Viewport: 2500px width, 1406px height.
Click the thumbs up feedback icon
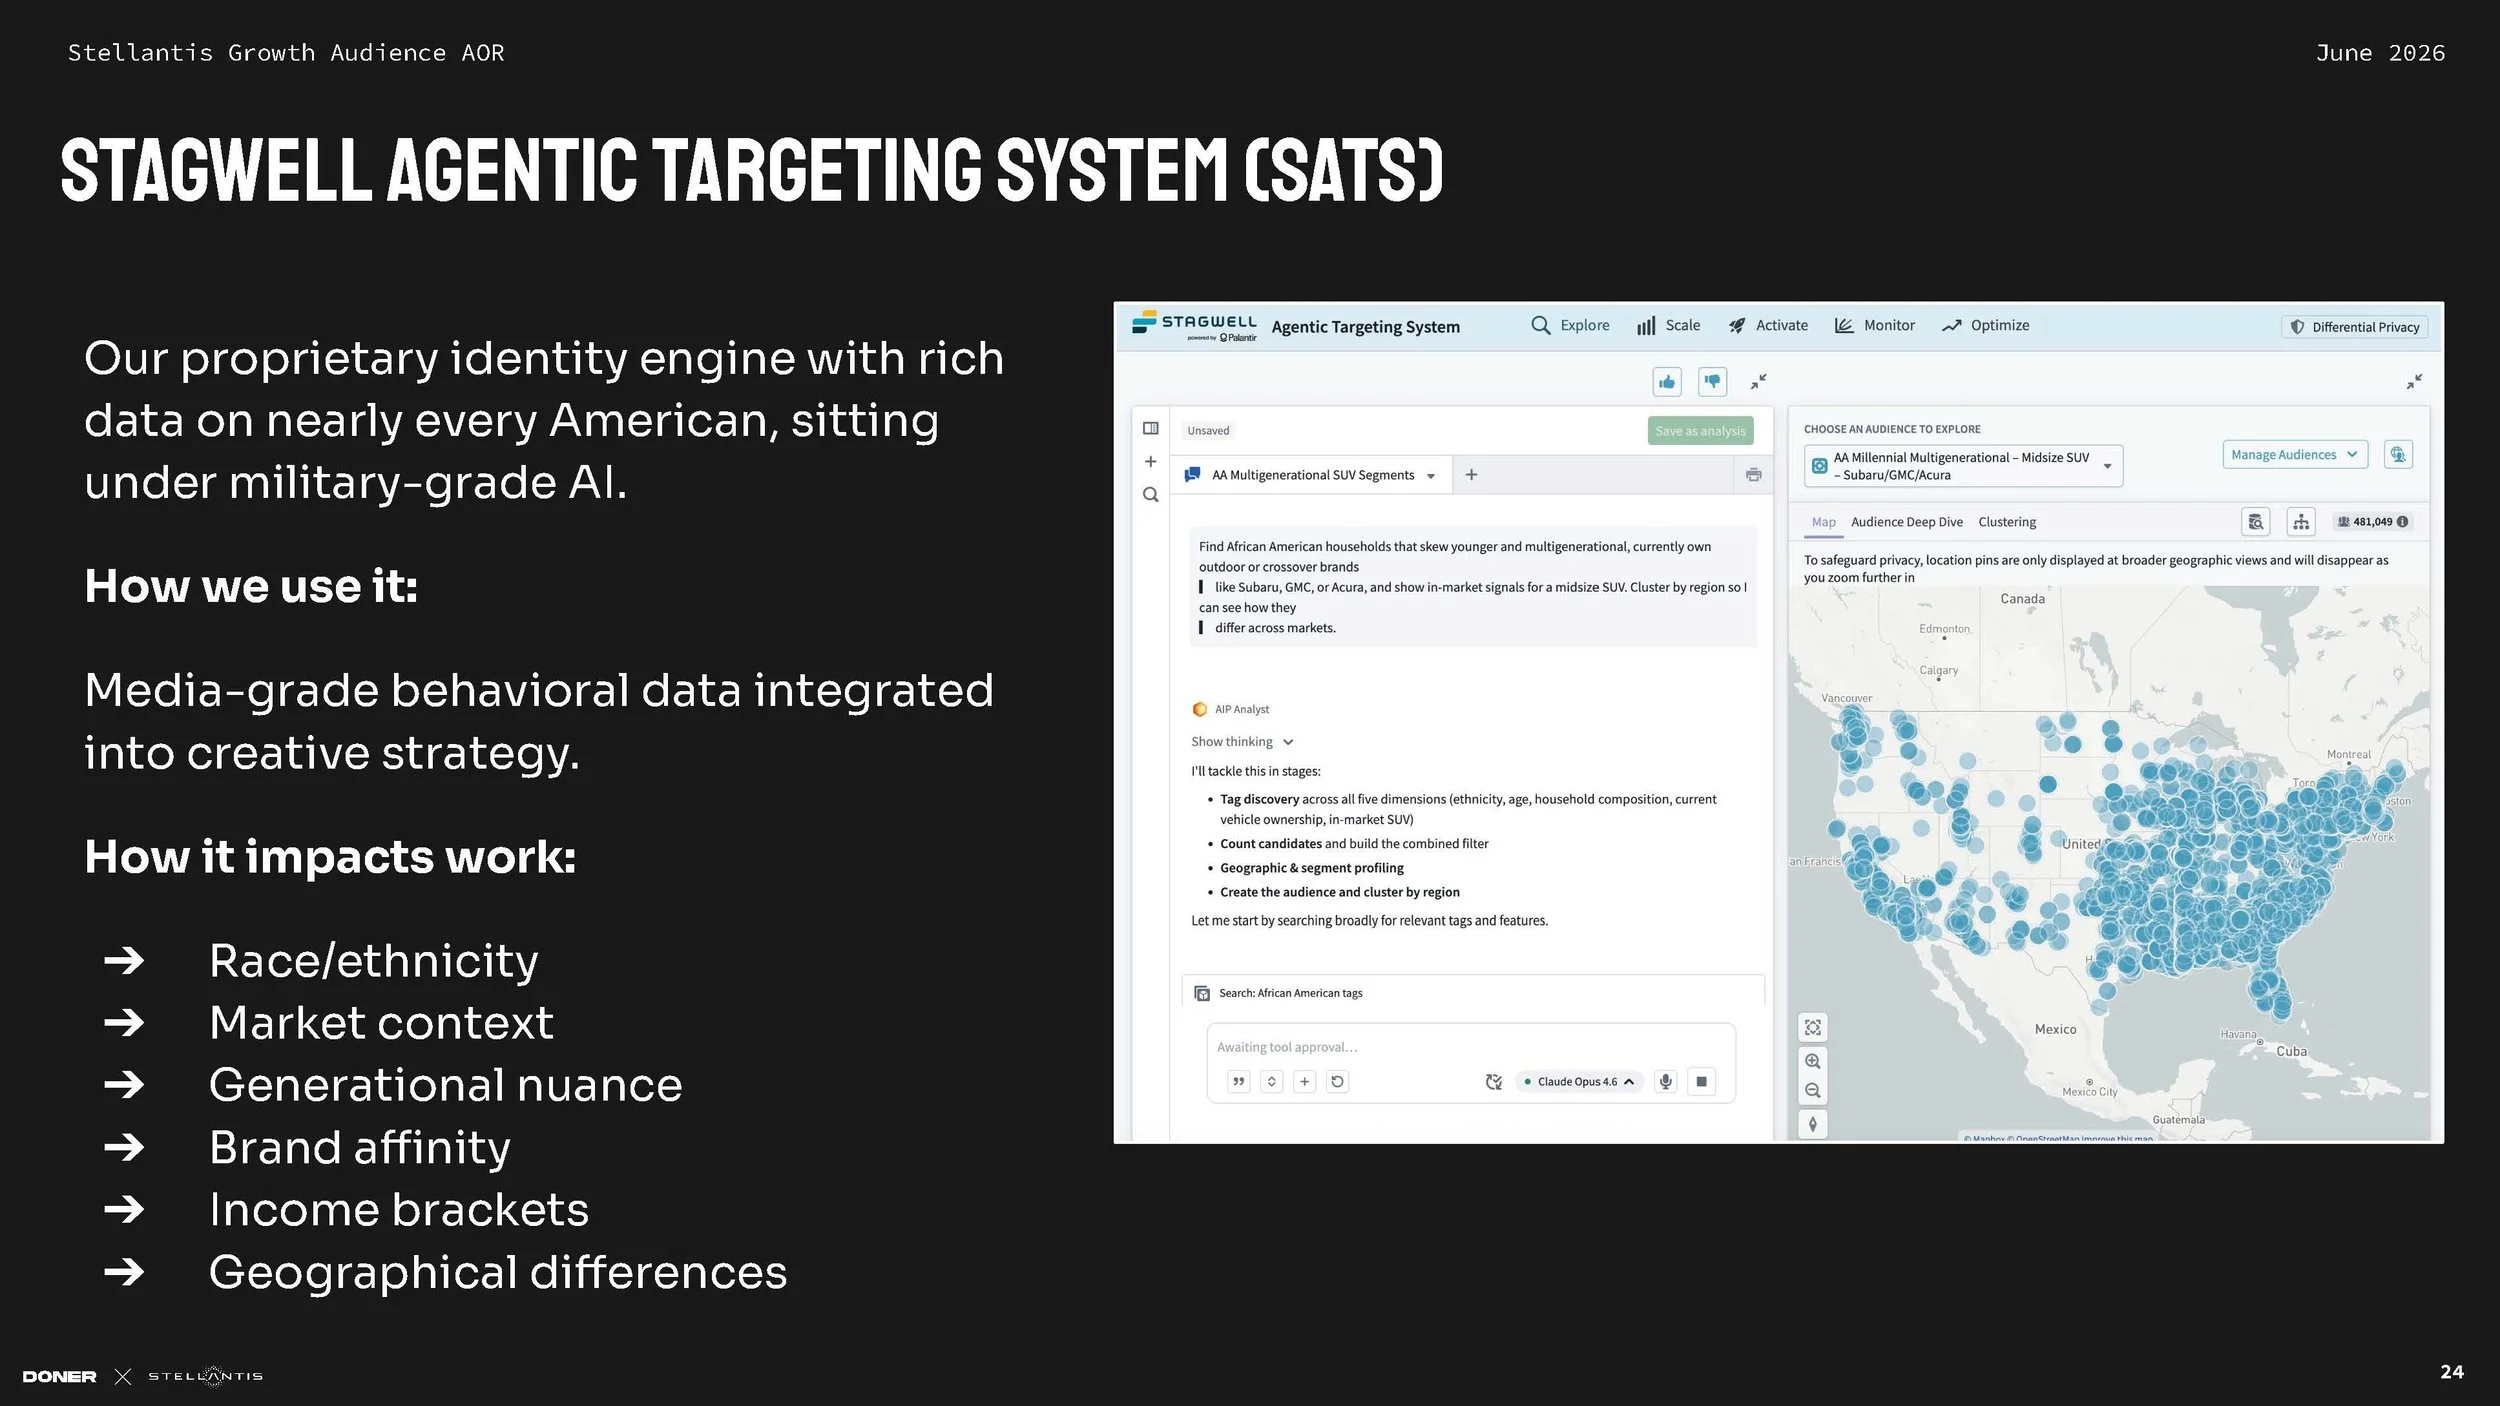1666,382
